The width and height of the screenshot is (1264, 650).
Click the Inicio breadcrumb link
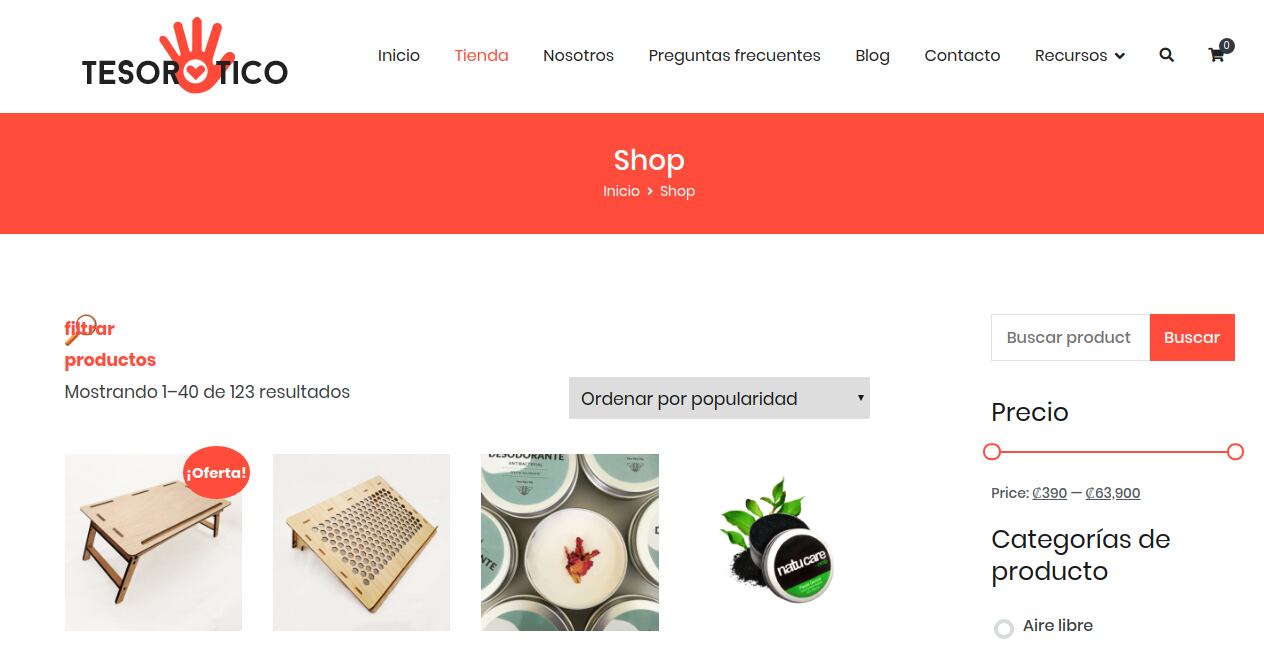621,191
